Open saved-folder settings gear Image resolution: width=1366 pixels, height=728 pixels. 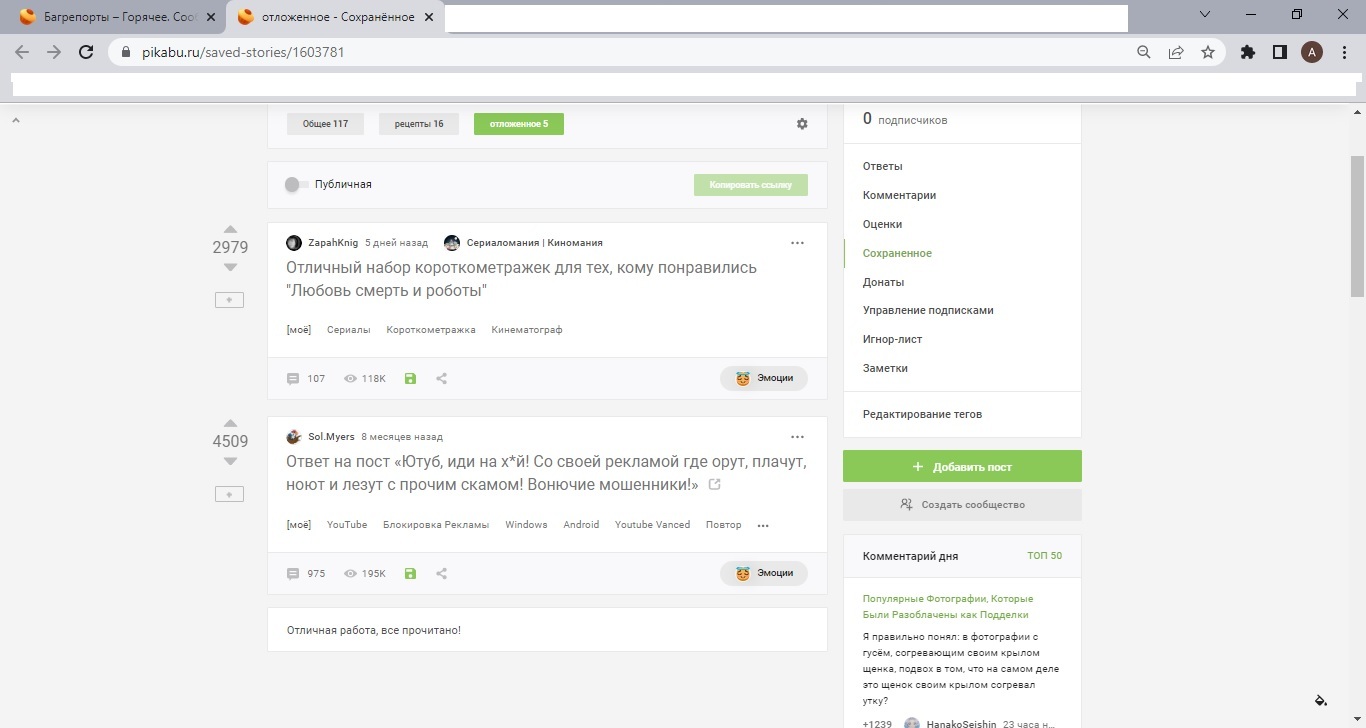pos(802,124)
